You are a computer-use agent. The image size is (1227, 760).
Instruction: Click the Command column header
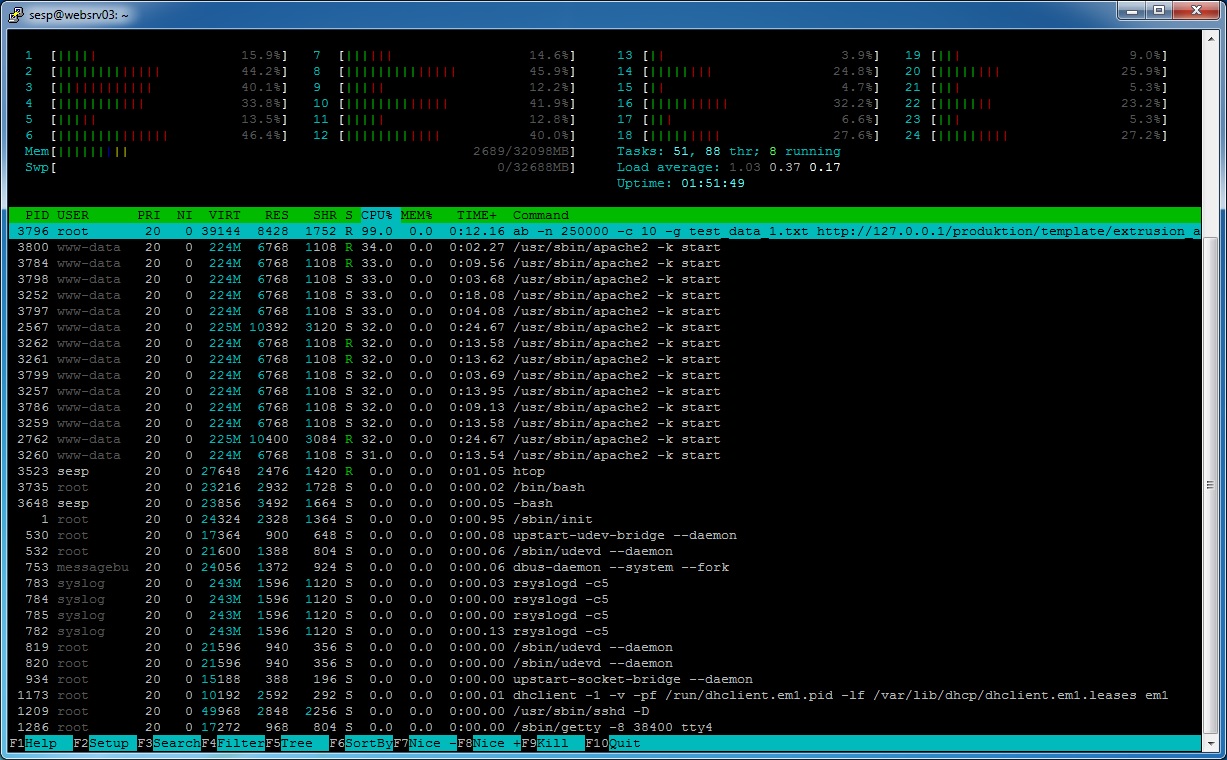541,215
